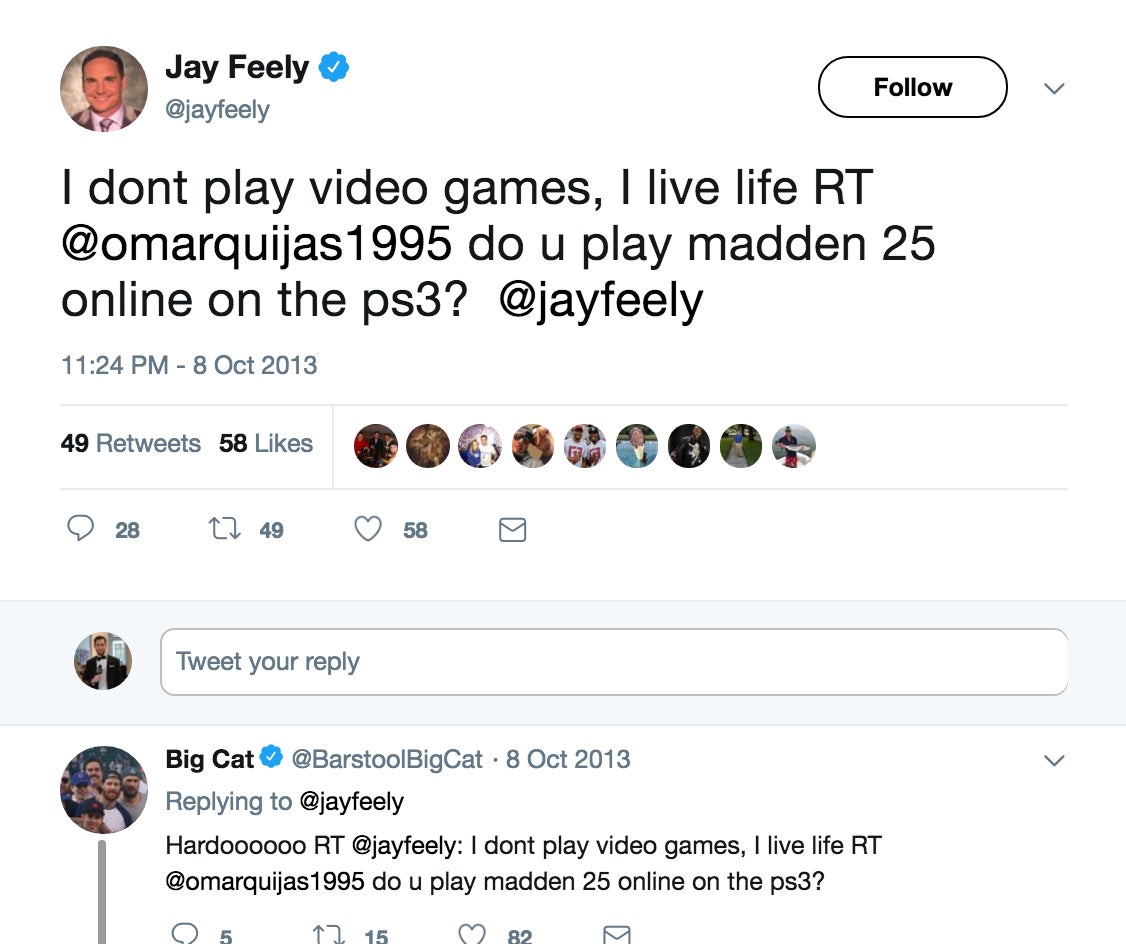Send Jay Feely's tweet via Direct Message

pyautogui.click(x=511, y=529)
